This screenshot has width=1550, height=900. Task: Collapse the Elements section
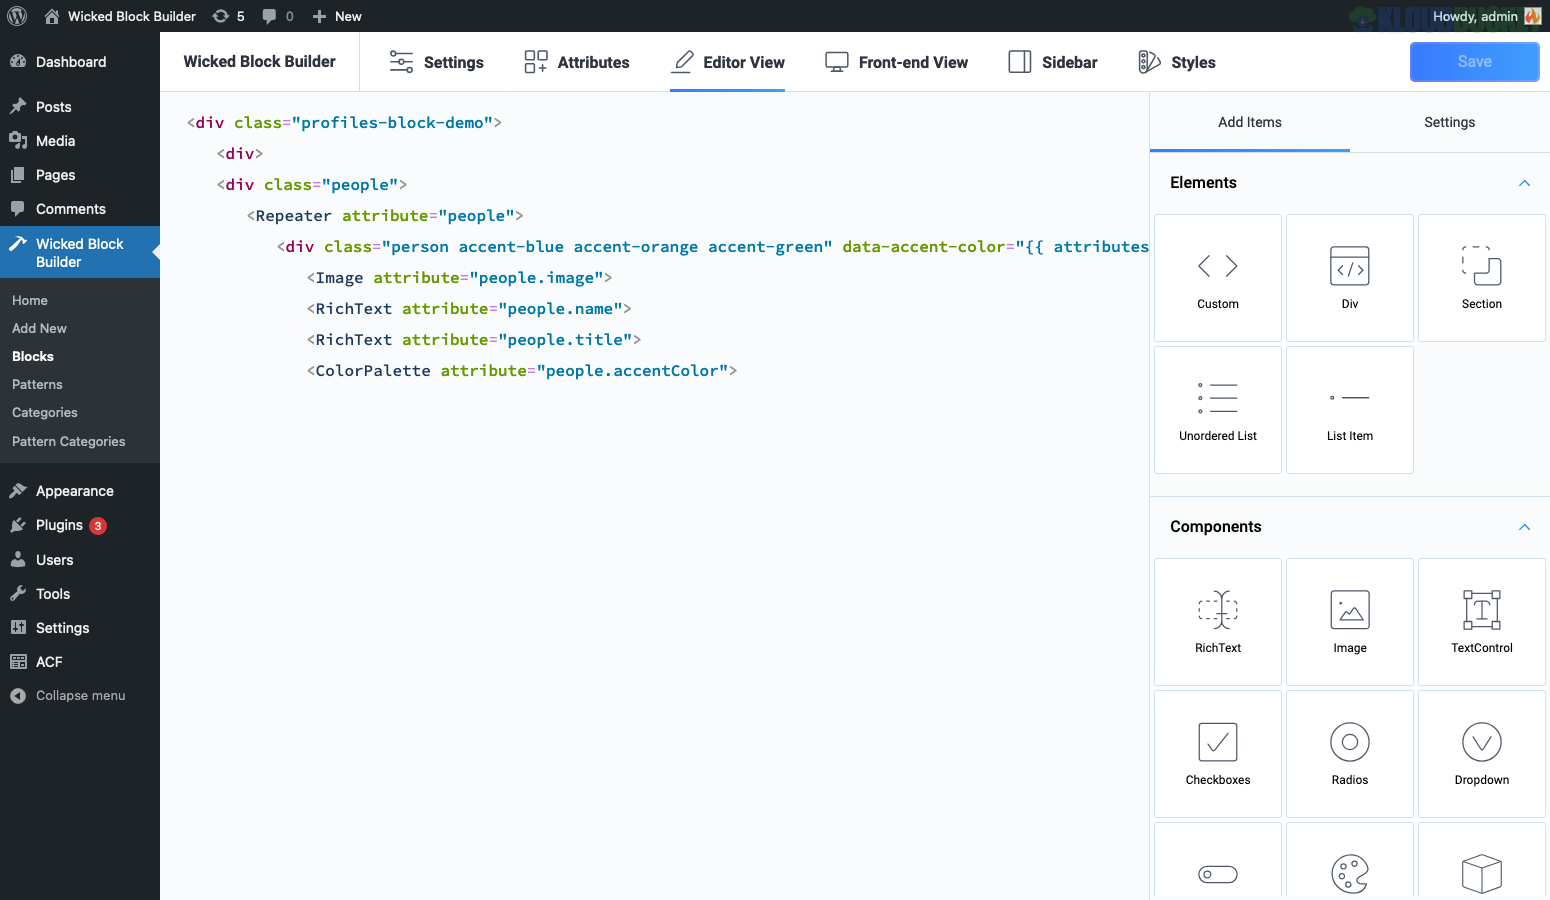click(x=1524, y=183)
